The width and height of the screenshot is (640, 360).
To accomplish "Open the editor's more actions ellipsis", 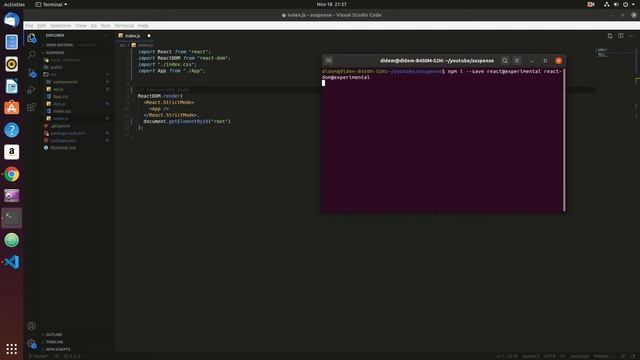I will click(x=631, y=36).
